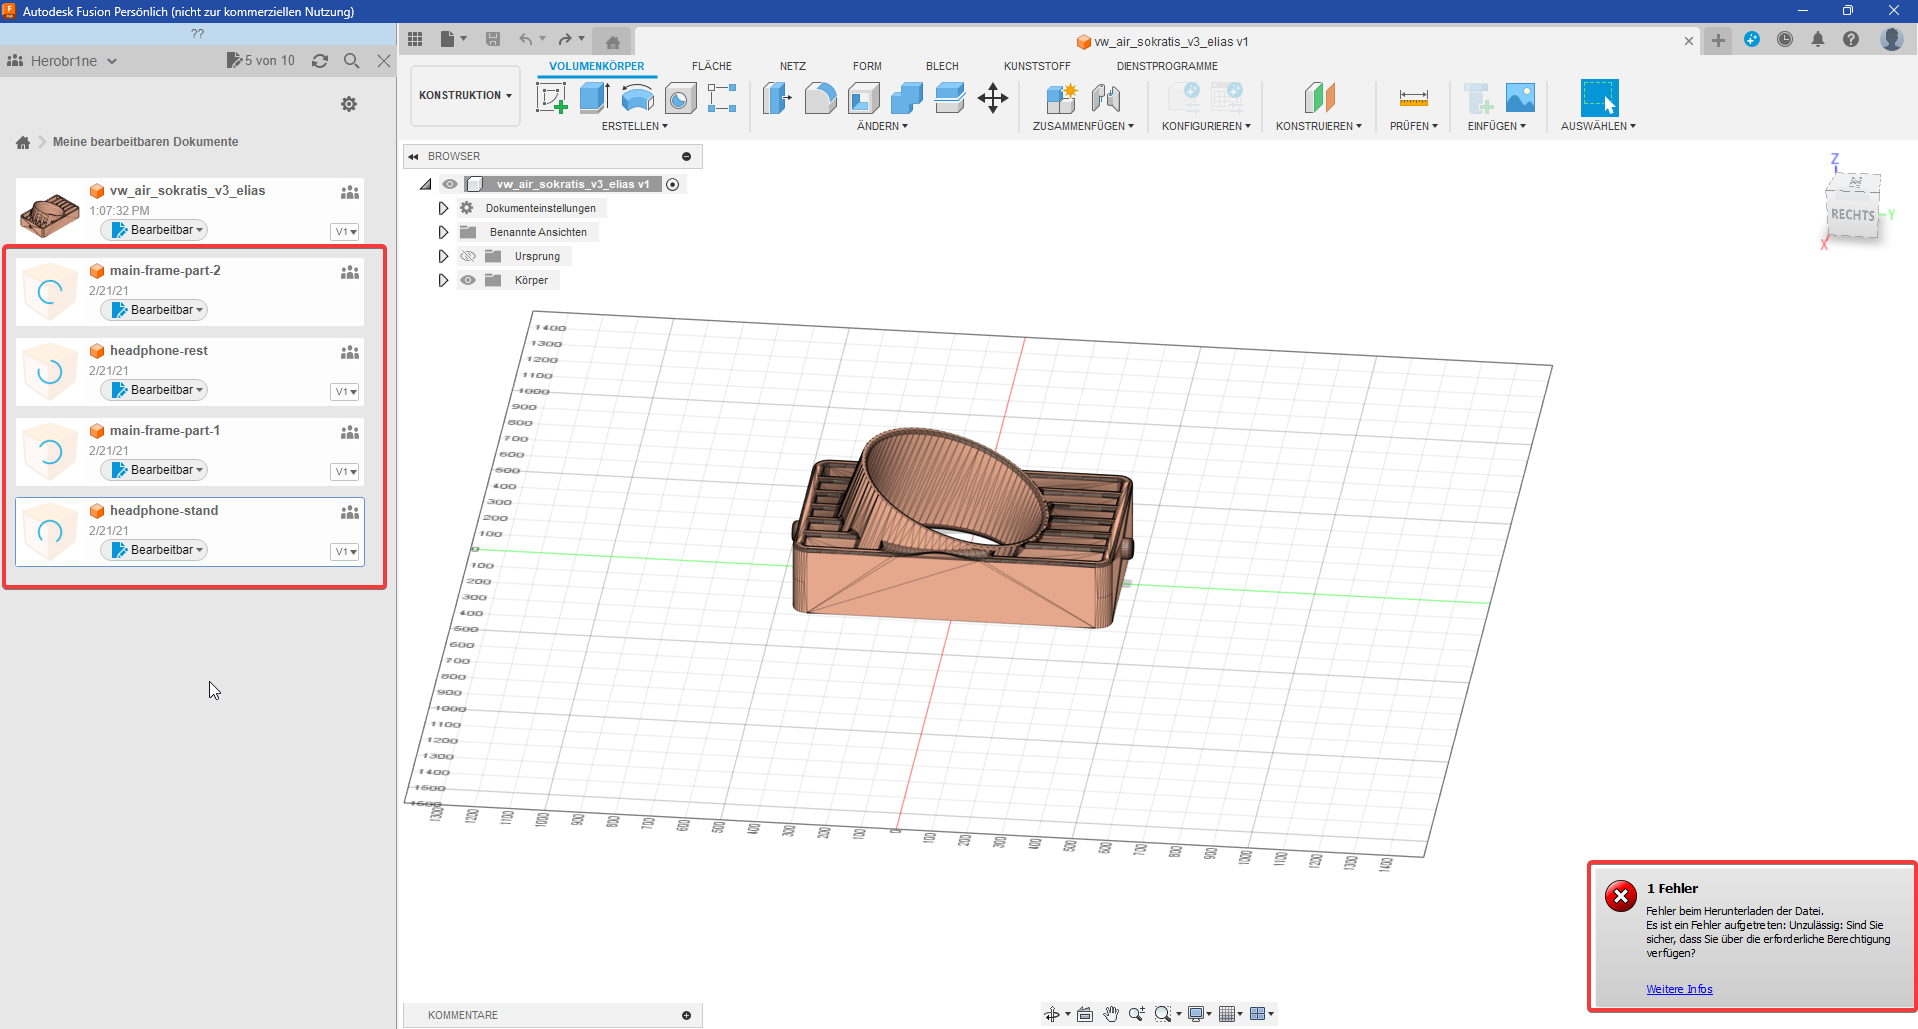Viewport: 1918px width, 1029px height.
Task: Expand the Benannte Ansichten tree node
Action: point(443,231)
